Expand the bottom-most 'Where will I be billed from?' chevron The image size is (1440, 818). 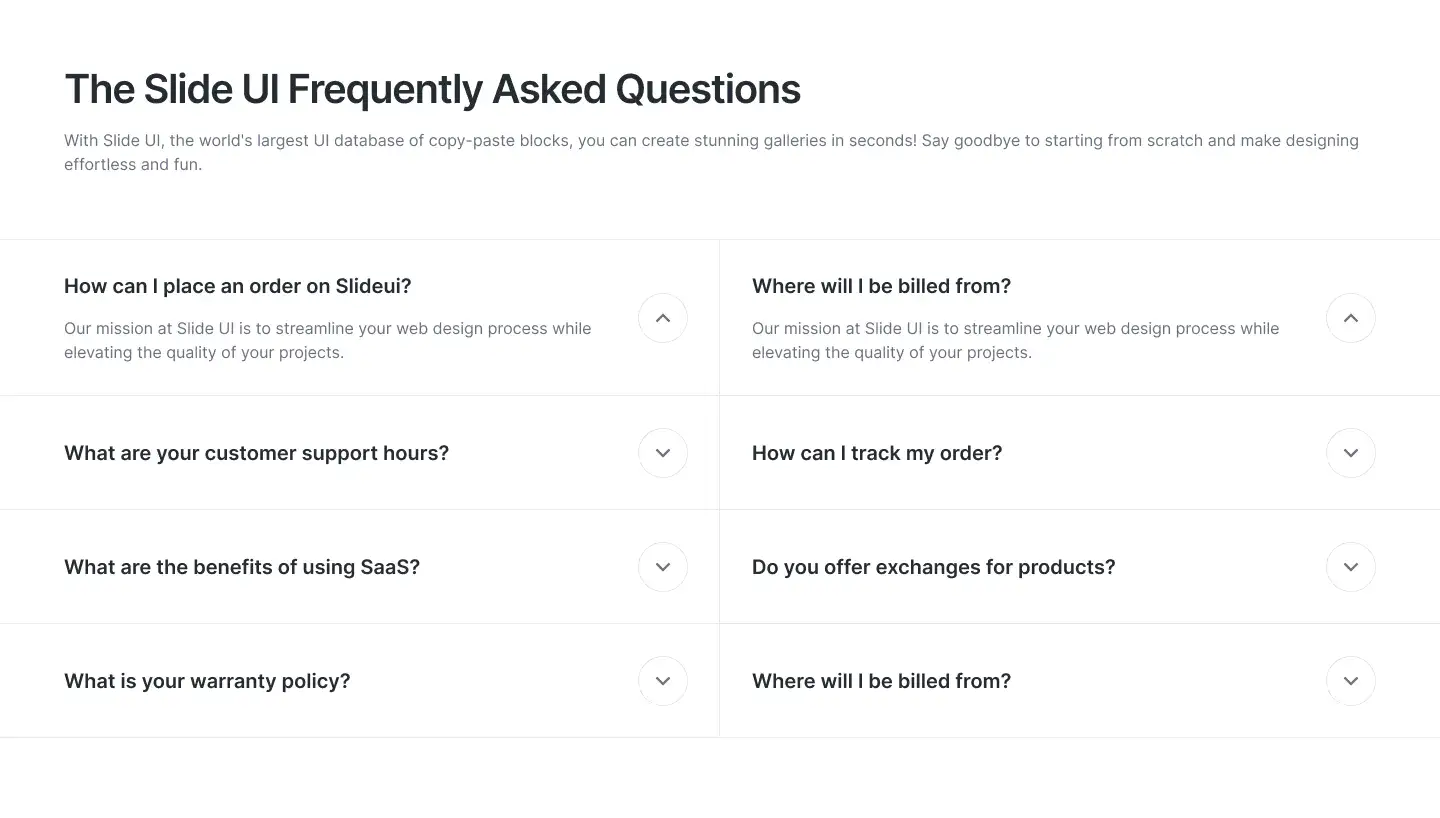click(x=1350, y=681)
